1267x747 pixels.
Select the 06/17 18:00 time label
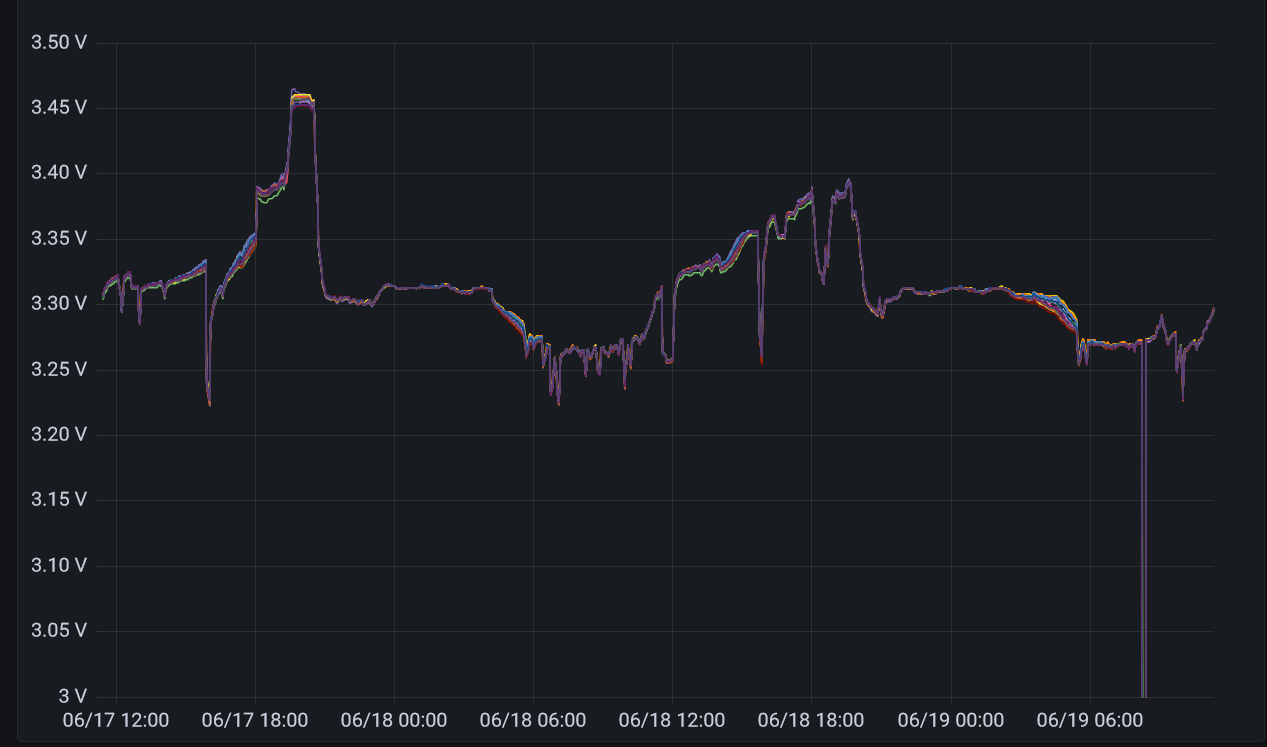coord(255,720)
